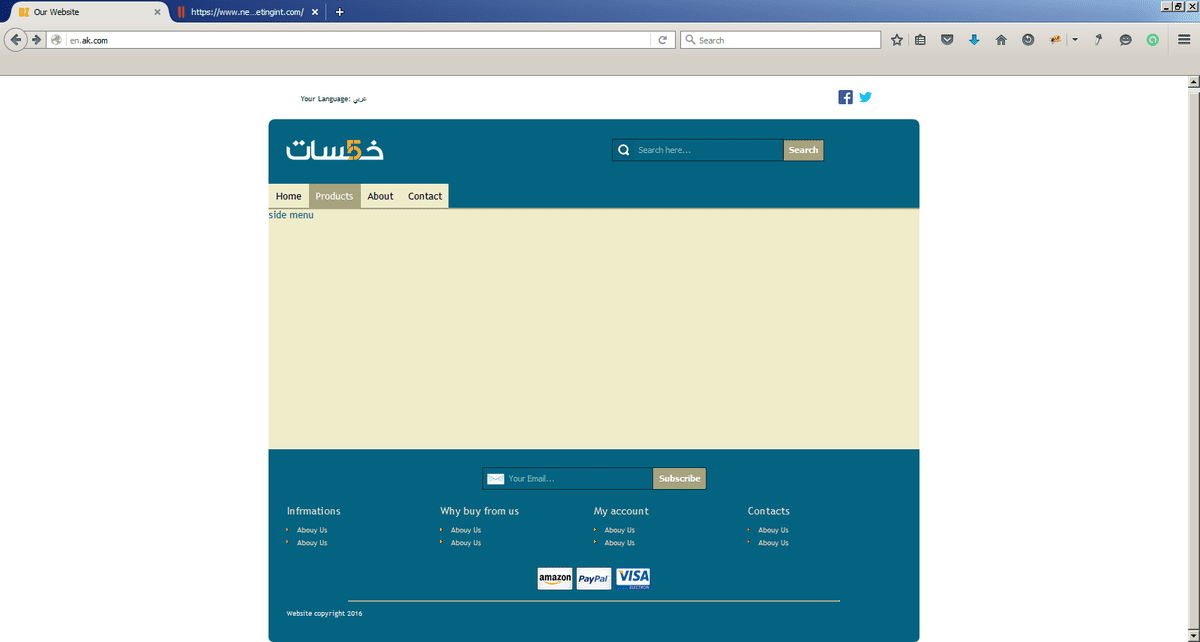The image size is (1200, 642).
Task: Click the site identity globe icon
Action: (57, 40)
